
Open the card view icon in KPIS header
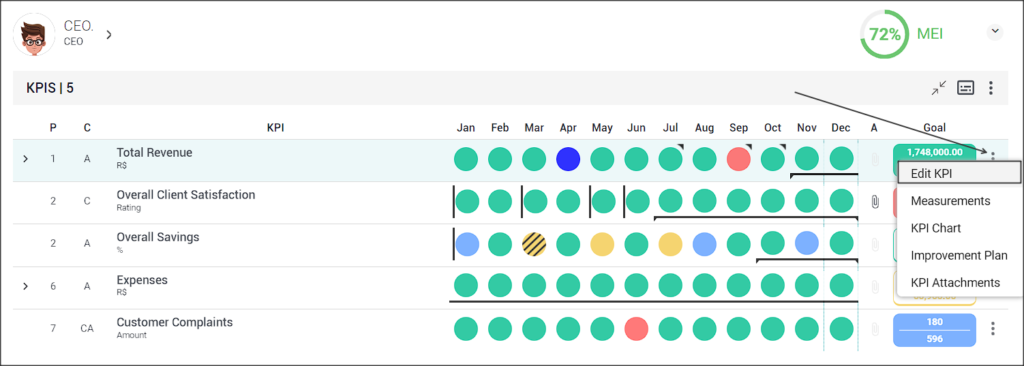pyautogui.click(x=965, y=88)
